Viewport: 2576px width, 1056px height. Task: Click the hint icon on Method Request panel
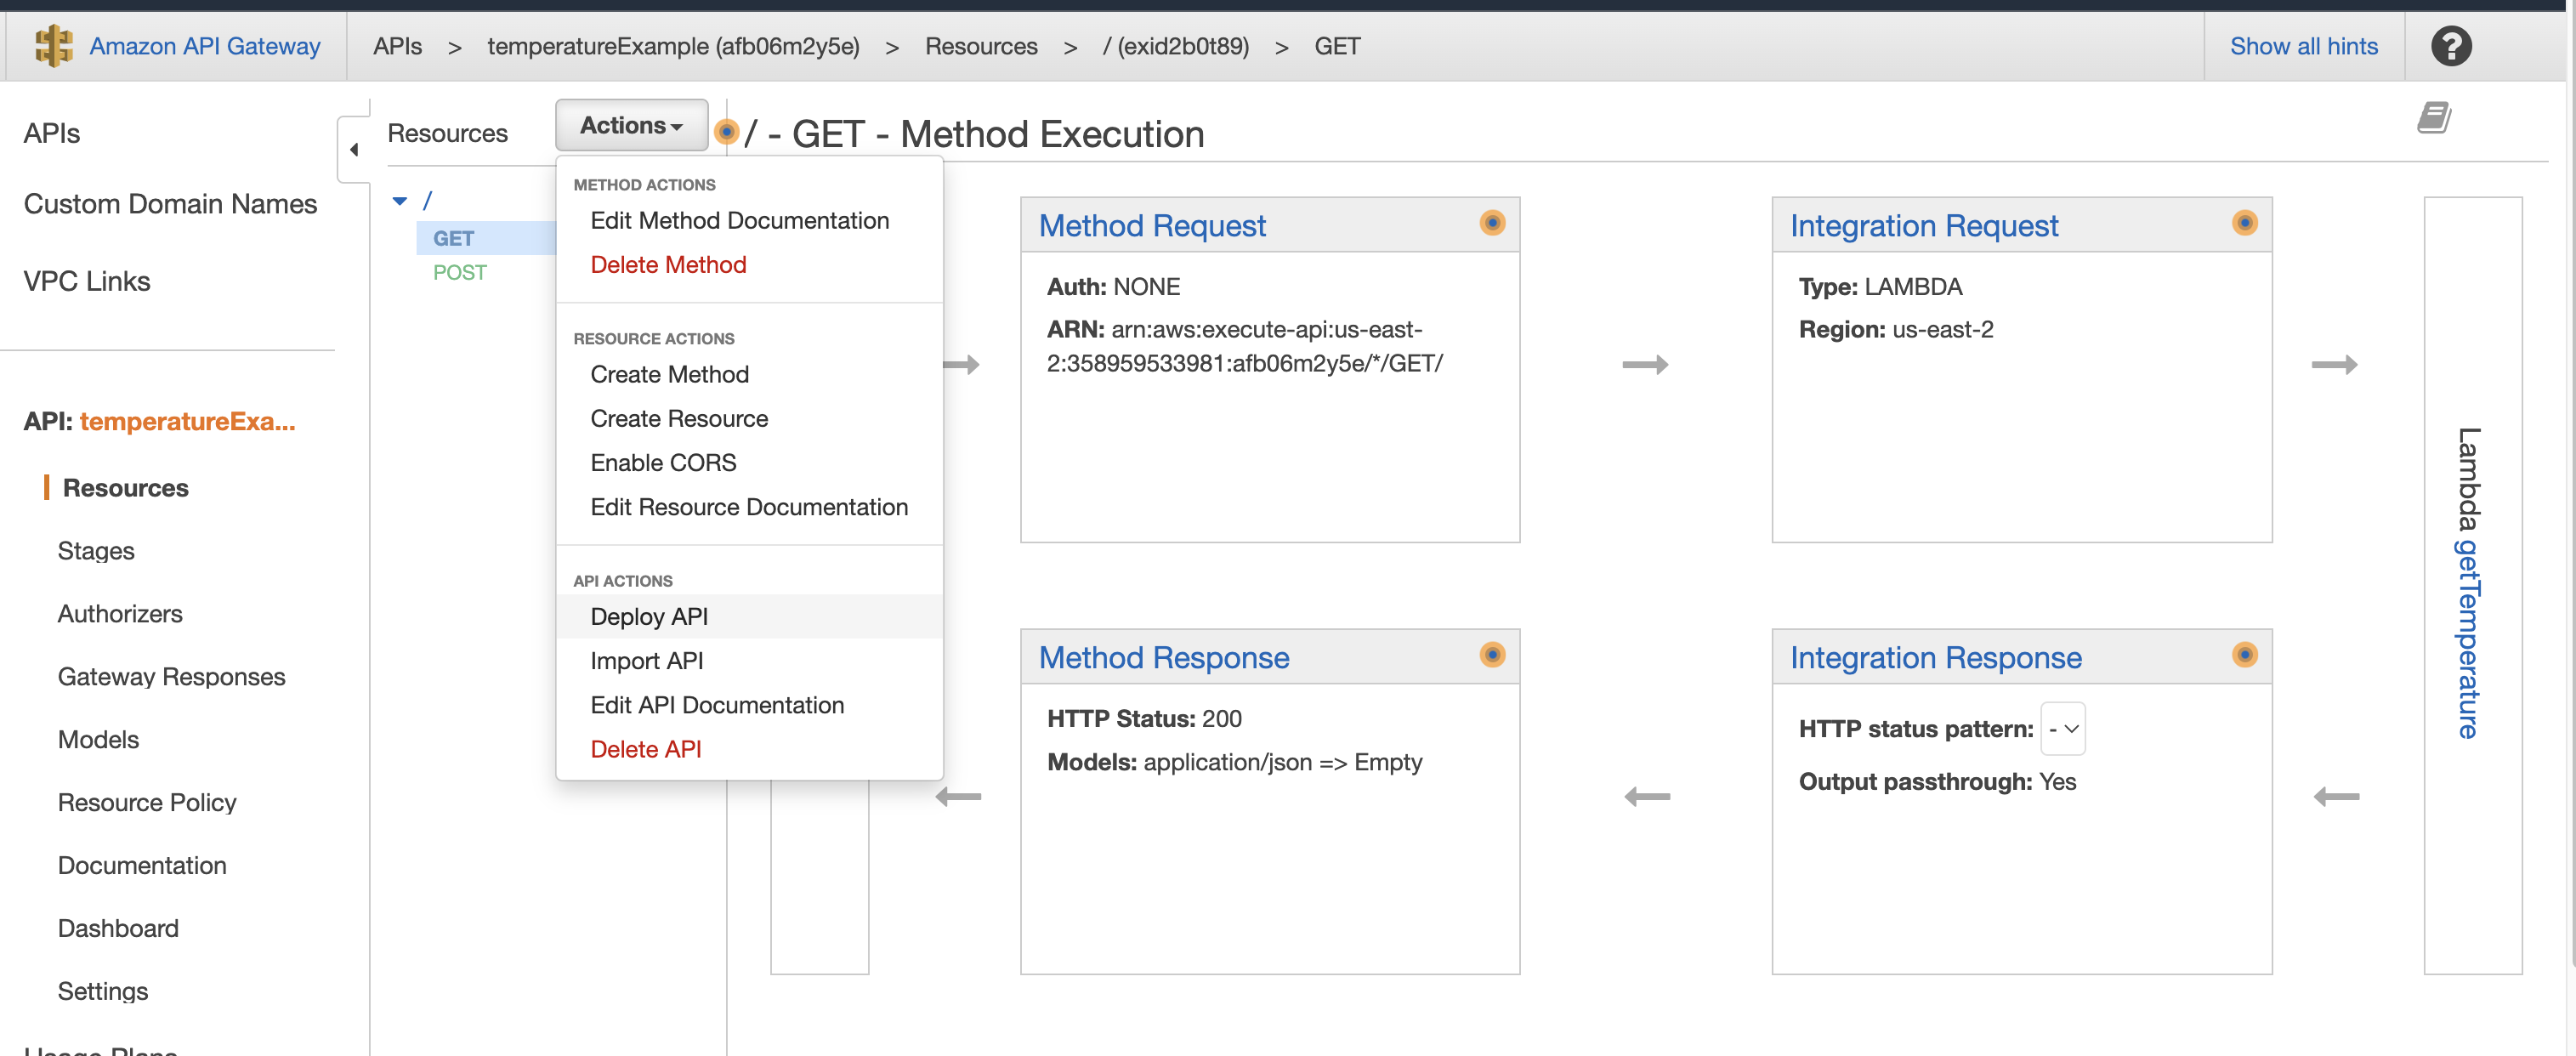(1492, 224)
